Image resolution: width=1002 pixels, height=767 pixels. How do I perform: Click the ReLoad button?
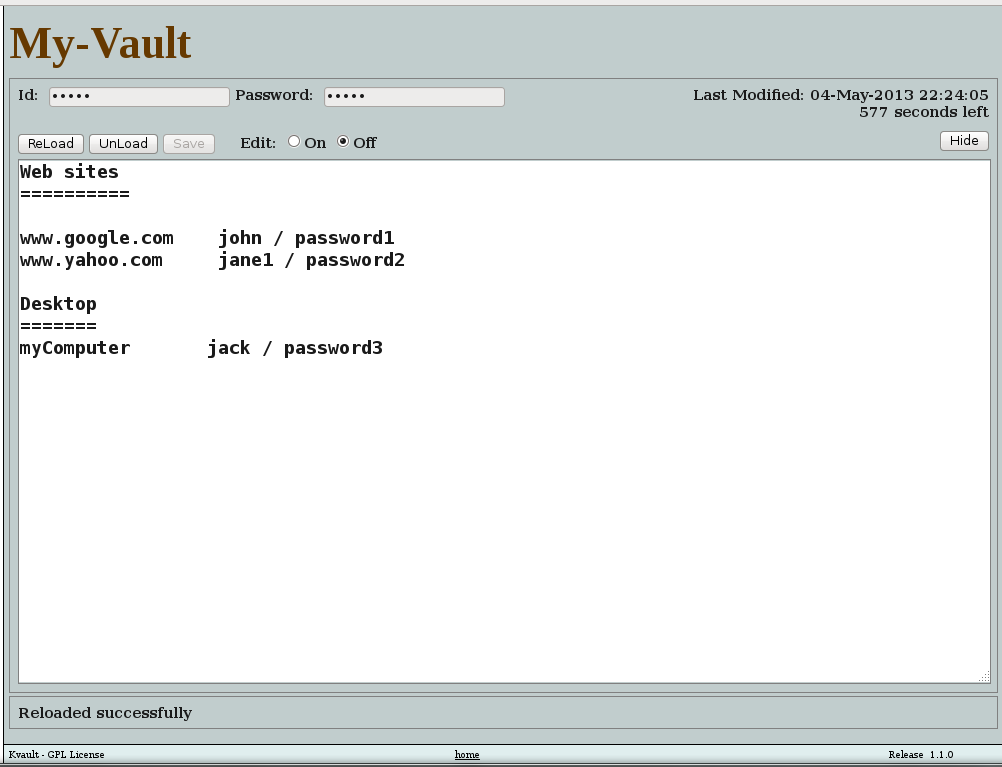pos(50,143)
